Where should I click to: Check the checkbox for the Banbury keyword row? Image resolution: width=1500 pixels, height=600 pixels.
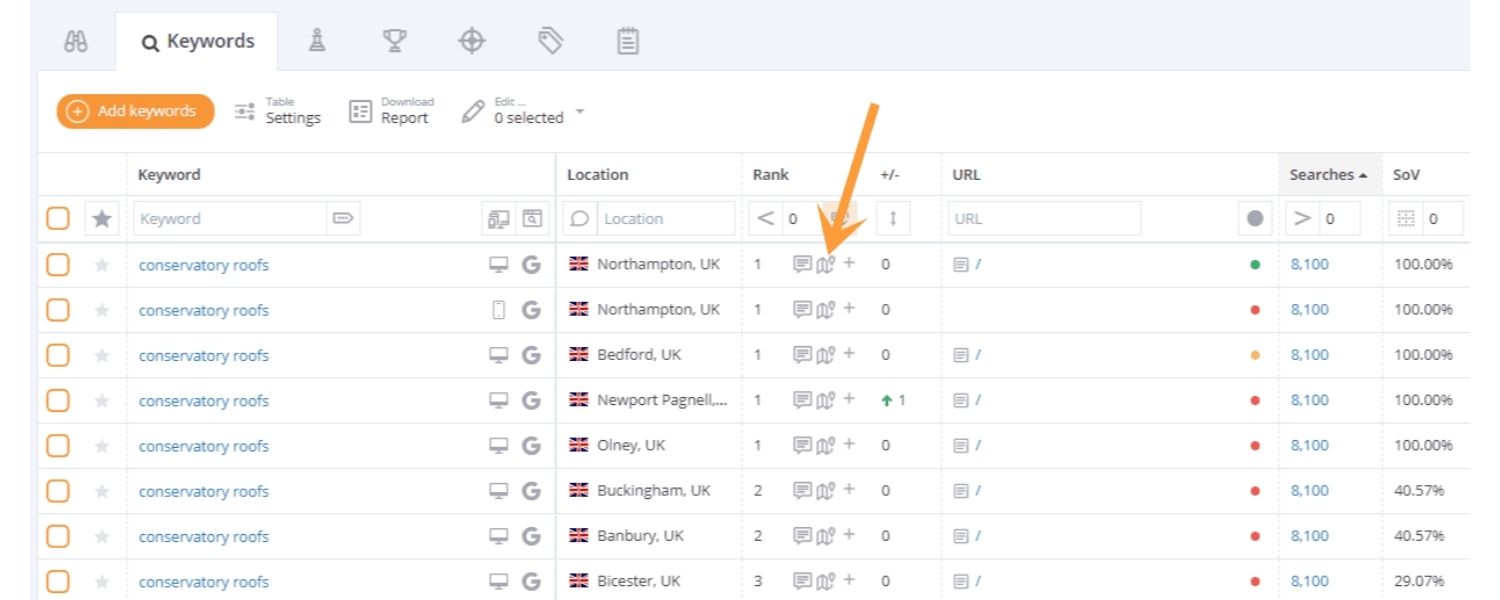58,535
